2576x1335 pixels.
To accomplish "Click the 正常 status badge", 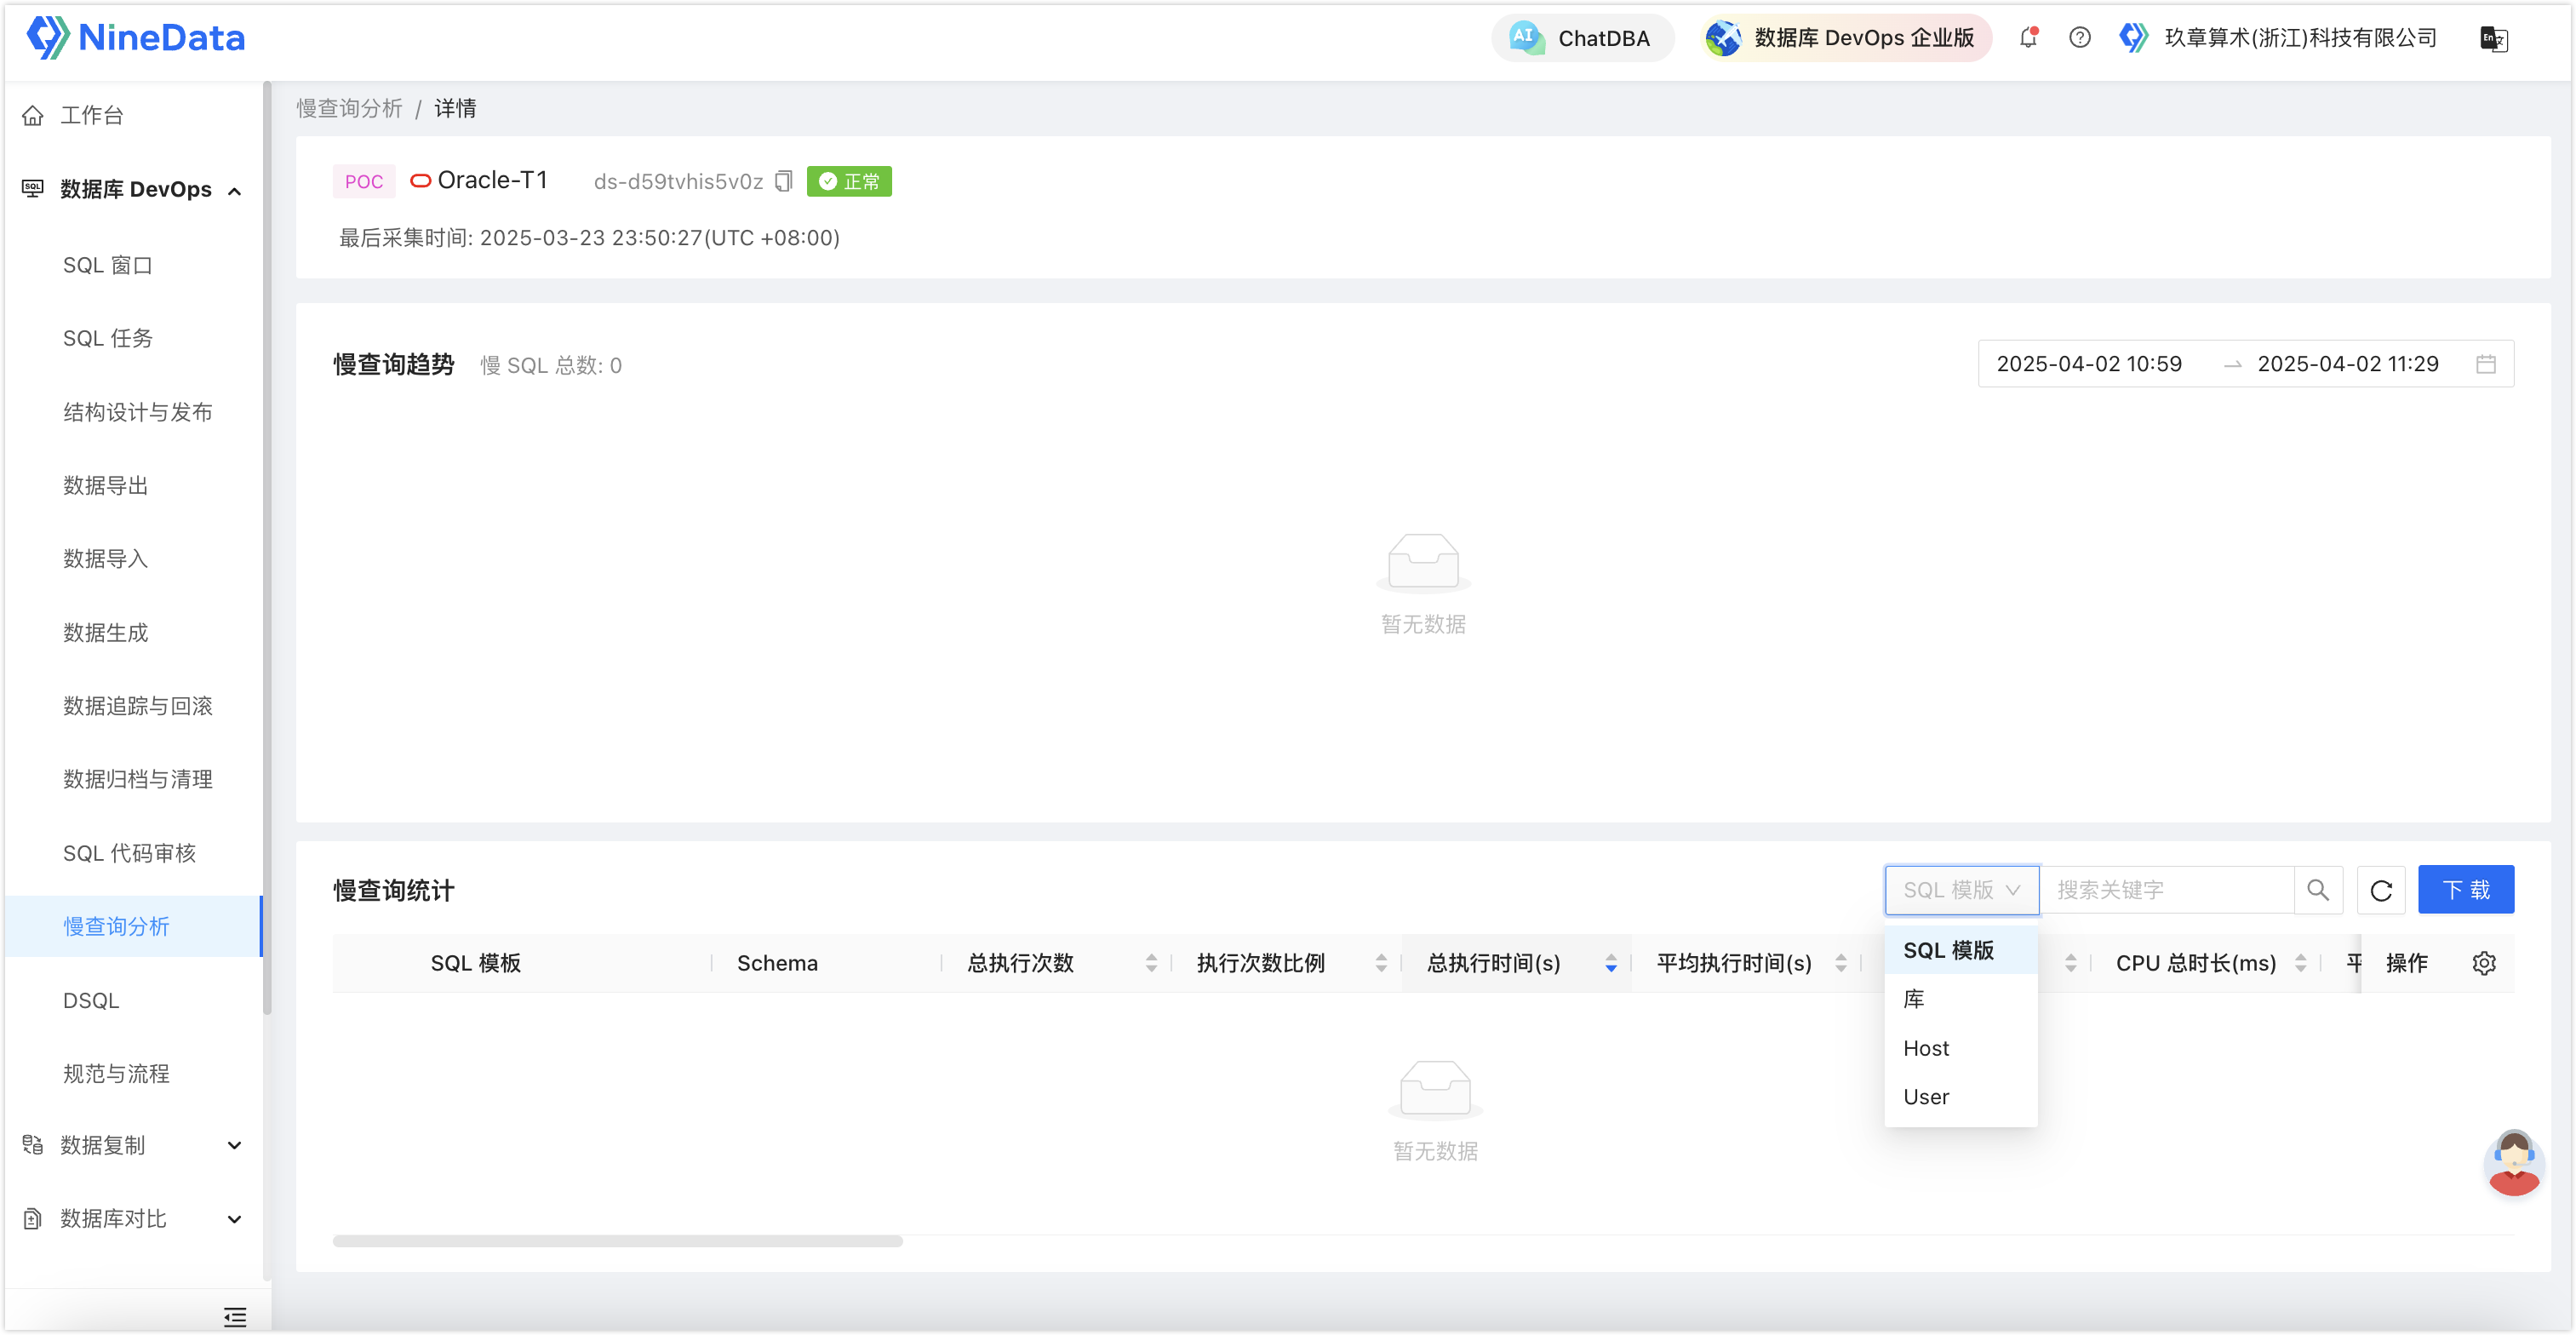I will (x=849, y=181).
